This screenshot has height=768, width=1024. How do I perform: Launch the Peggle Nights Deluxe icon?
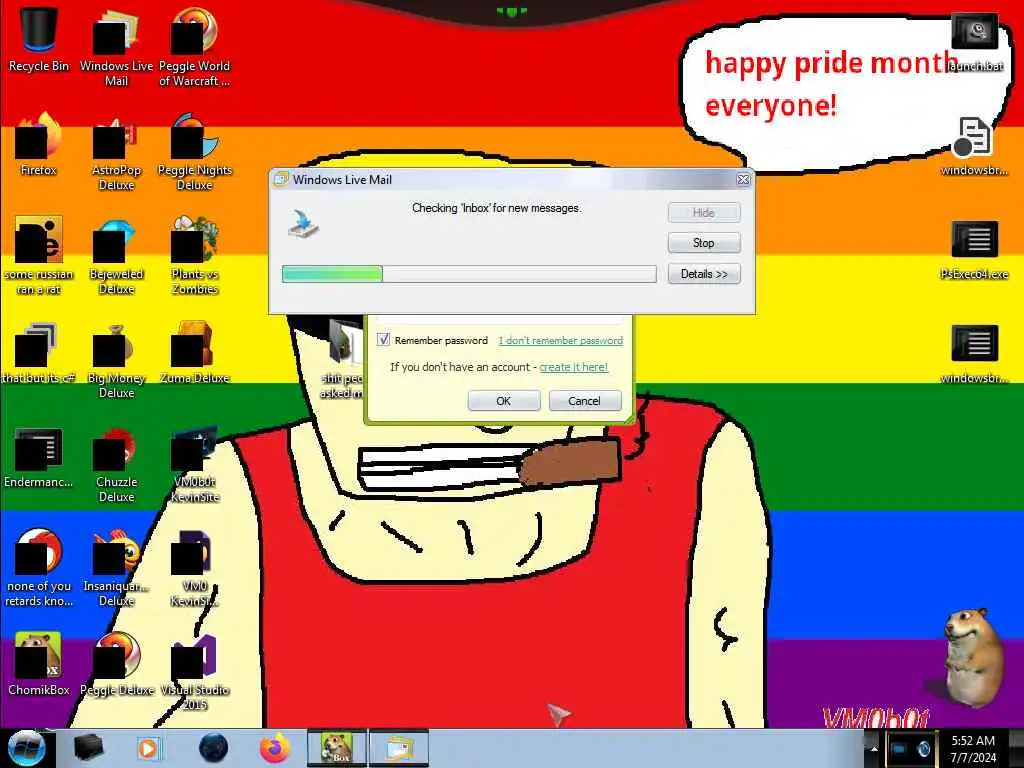pos(194,152)
